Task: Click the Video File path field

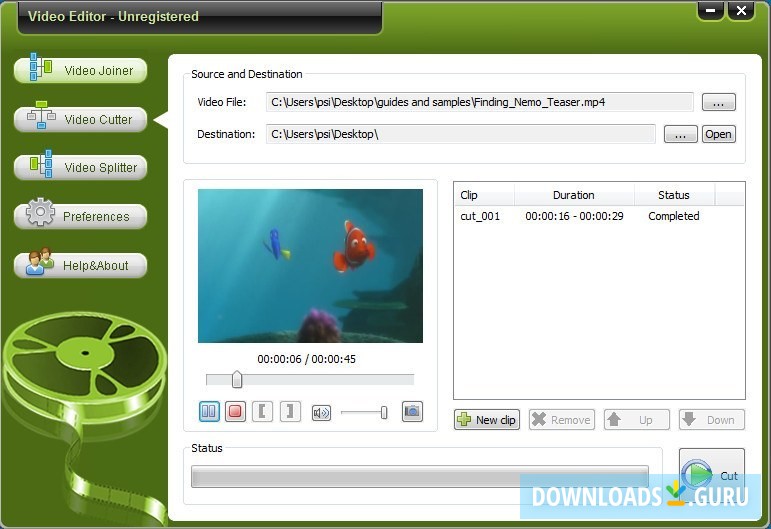Action: pyautogui.click(x=479, y=102)
